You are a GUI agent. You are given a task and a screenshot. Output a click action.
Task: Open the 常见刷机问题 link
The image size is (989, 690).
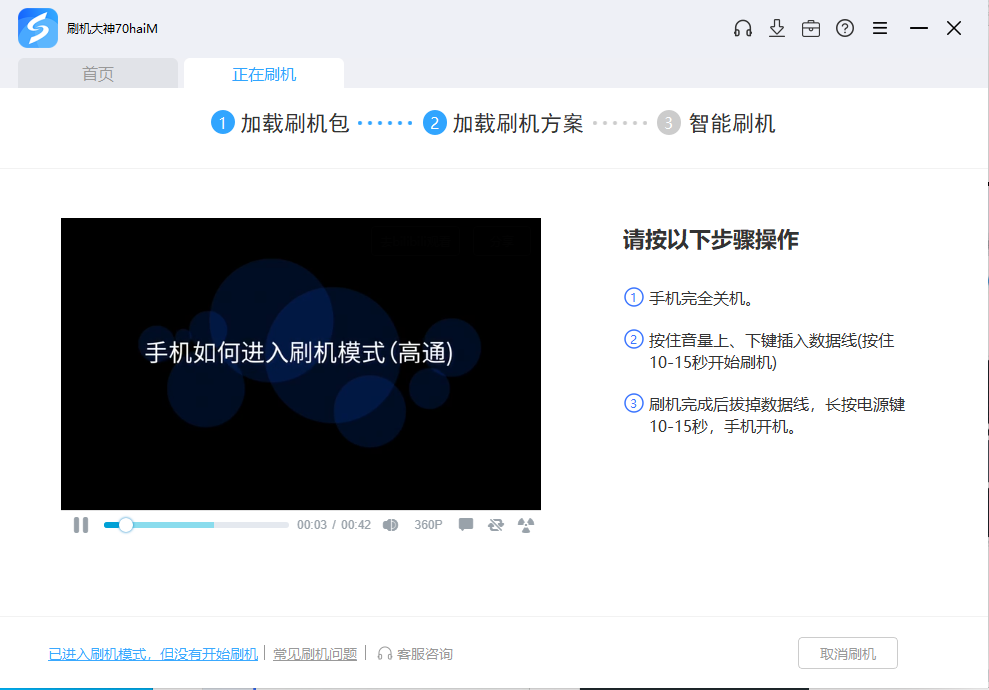pyautogui.click(x=315, y=654)
